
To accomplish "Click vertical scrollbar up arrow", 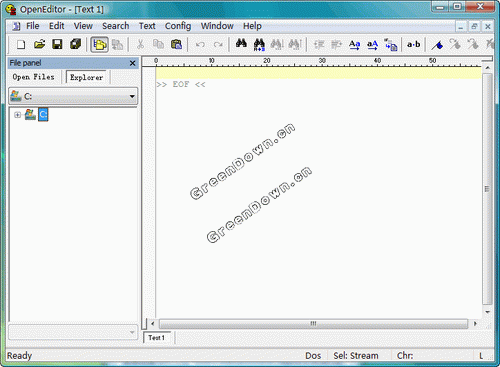I will 487,68.
